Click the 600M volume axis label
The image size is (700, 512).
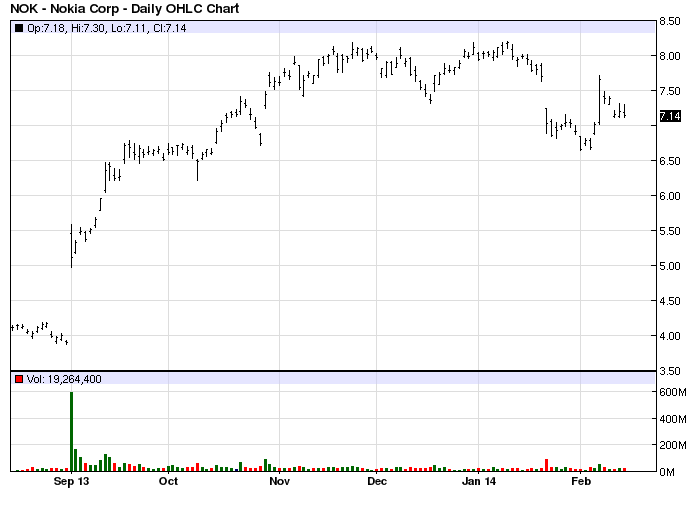[673, 392]
